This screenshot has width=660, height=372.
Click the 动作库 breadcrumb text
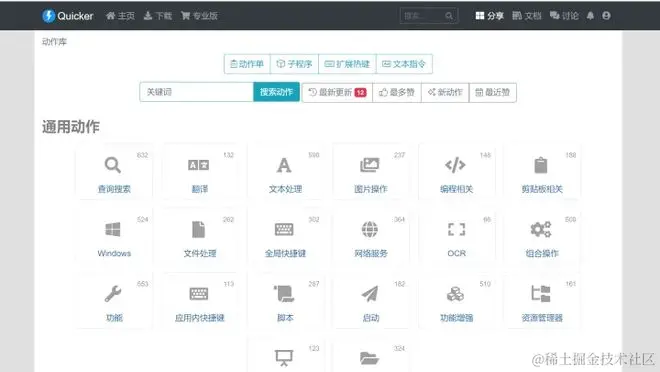[54, 41]
